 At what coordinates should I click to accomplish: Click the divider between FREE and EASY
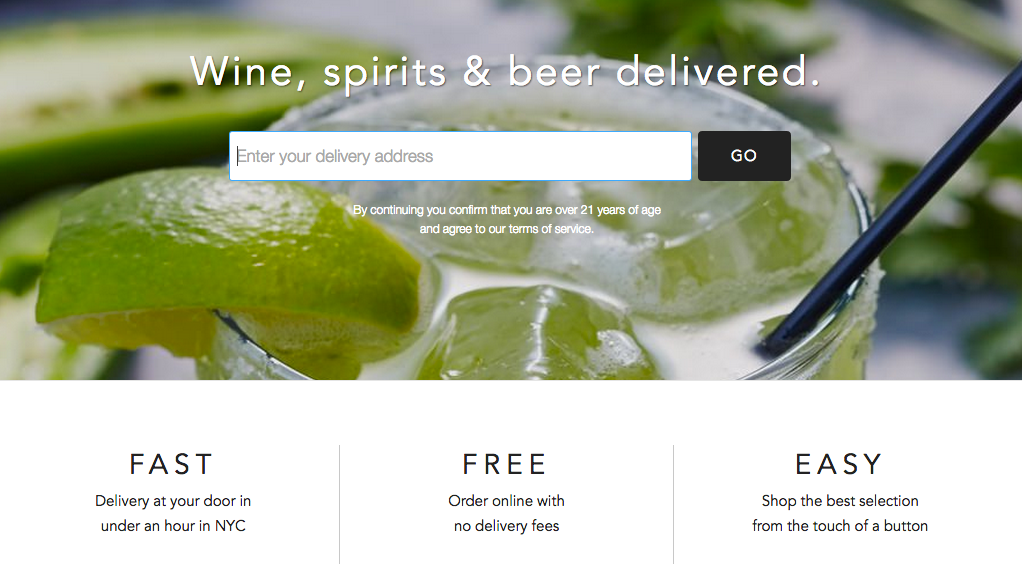click(x=673, y=504)
